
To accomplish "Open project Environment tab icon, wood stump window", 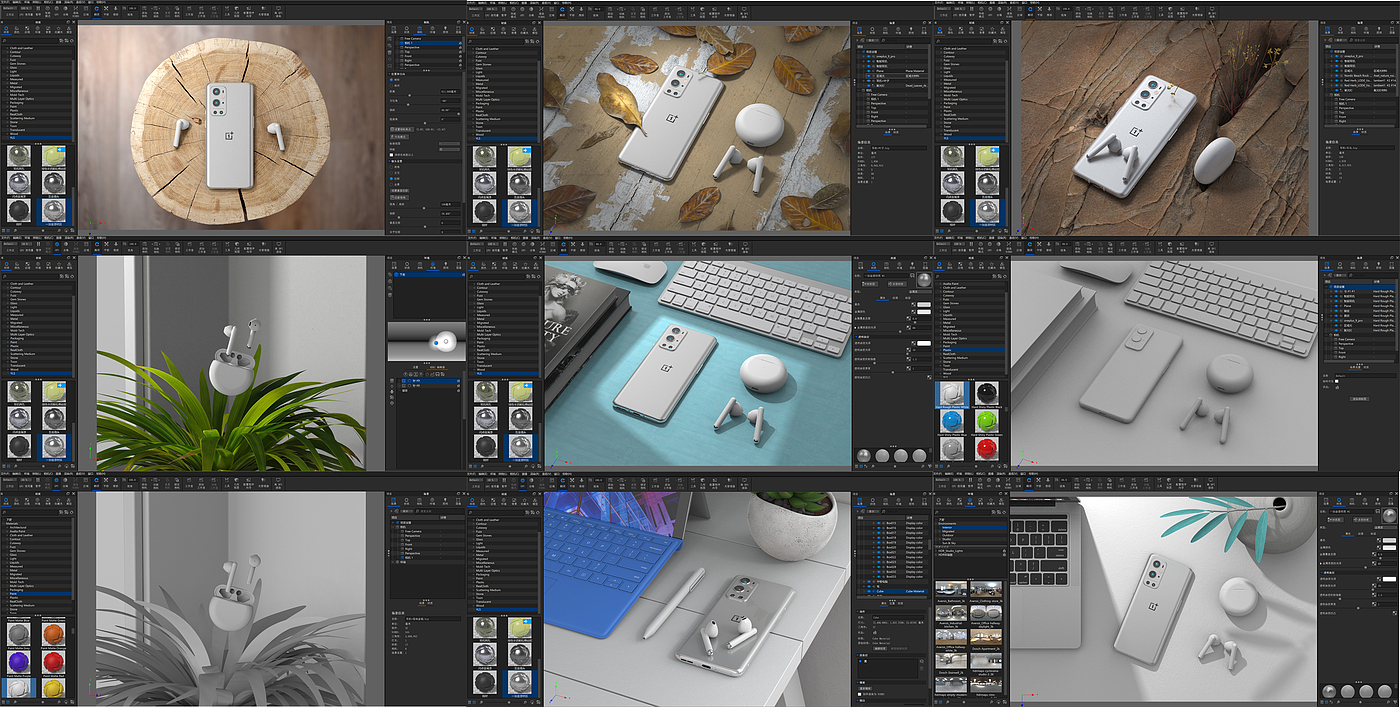I will point(432,29).
